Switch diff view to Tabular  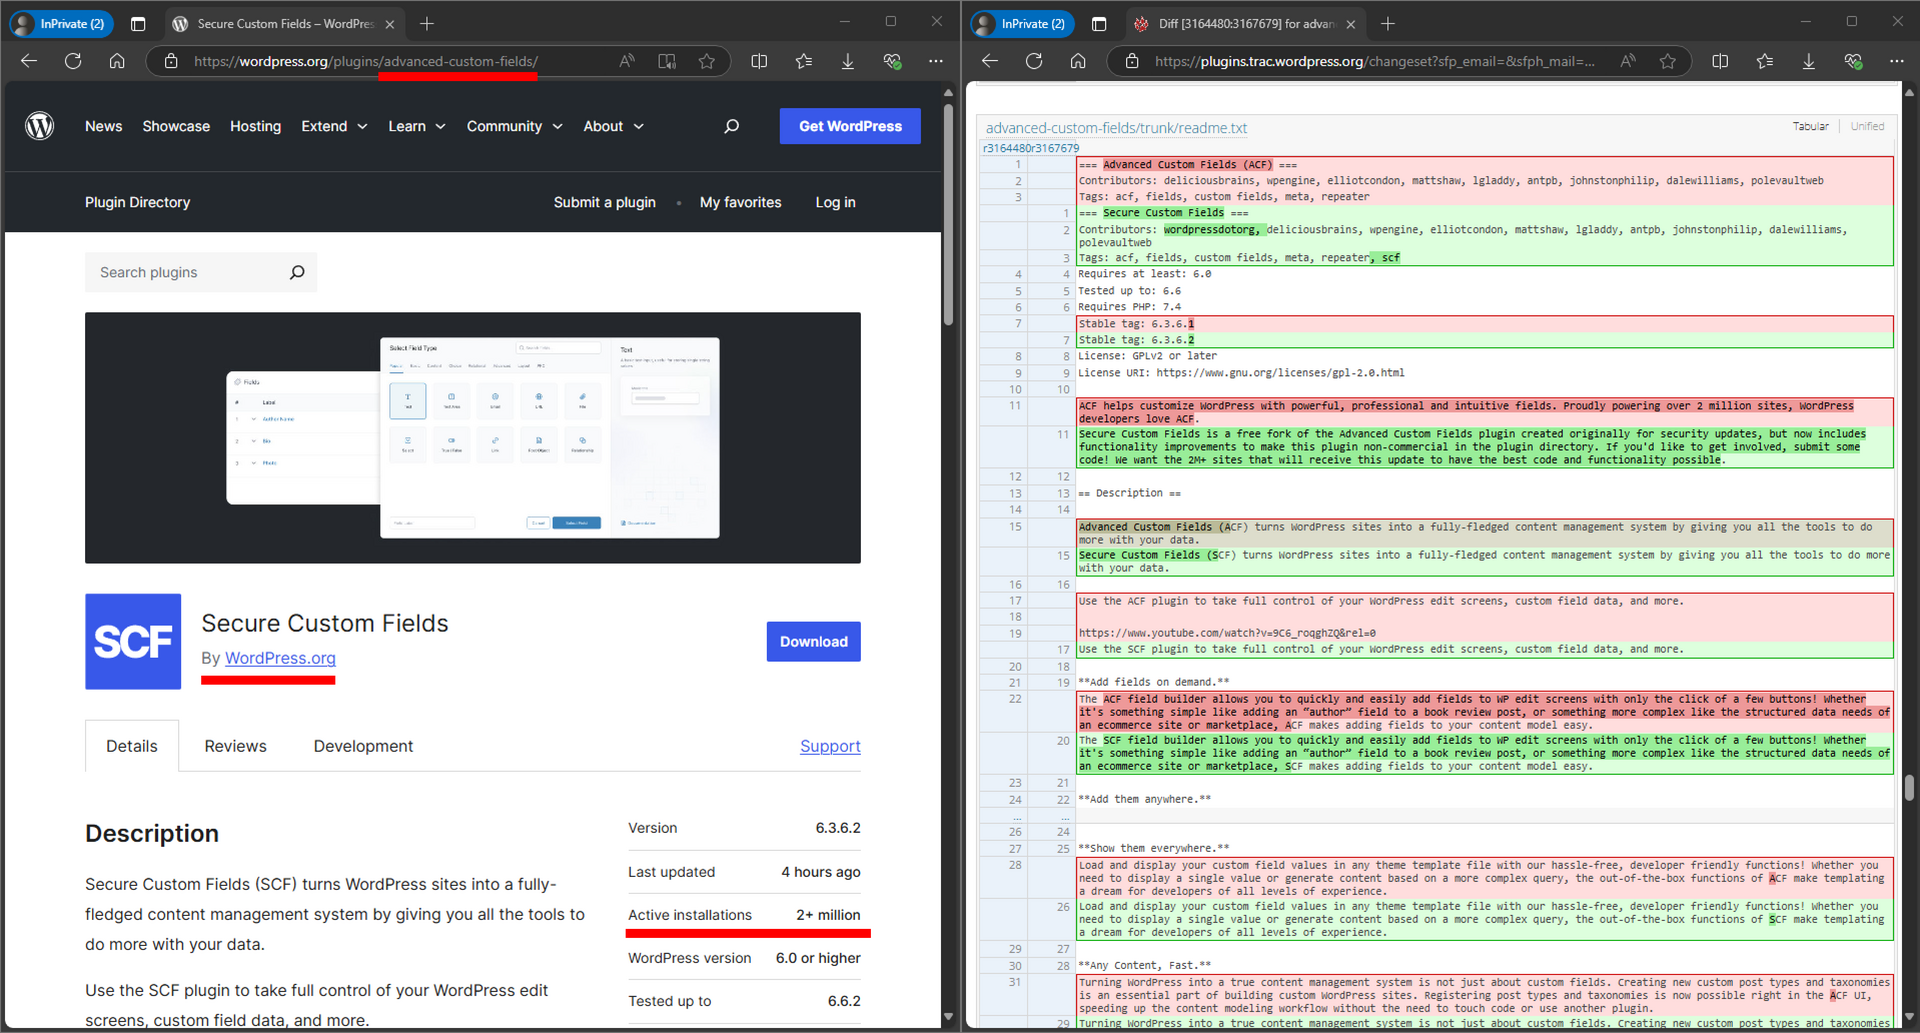tap(1811, 126)
